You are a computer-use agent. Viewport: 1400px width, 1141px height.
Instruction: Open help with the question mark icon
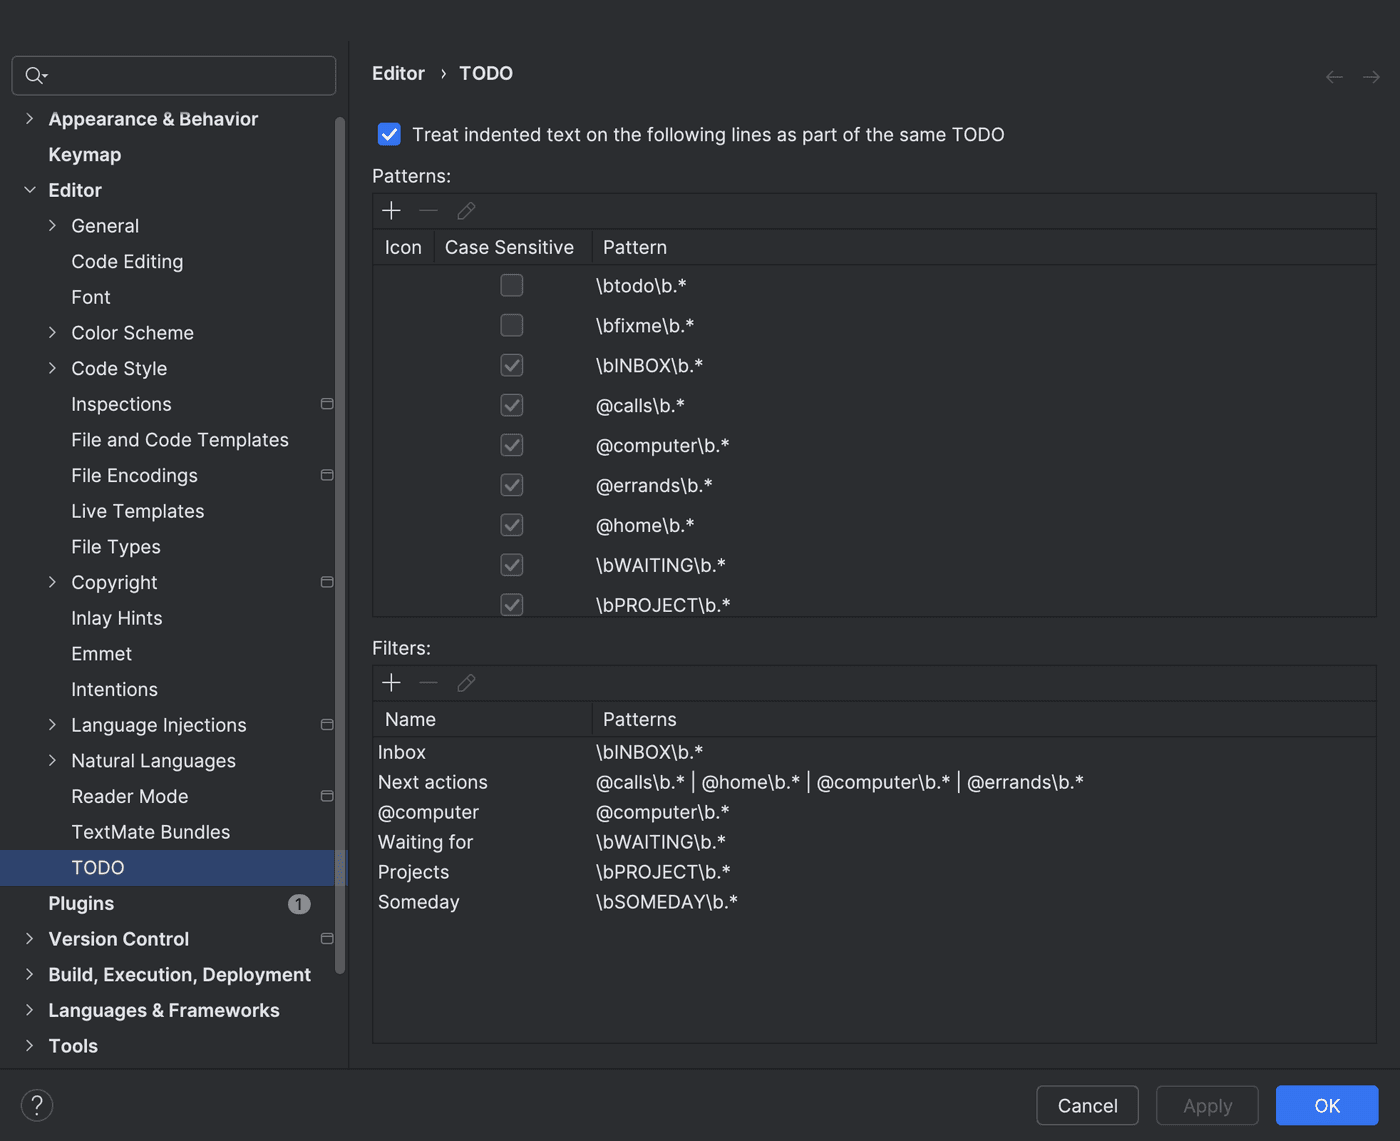coord(37,1105)
